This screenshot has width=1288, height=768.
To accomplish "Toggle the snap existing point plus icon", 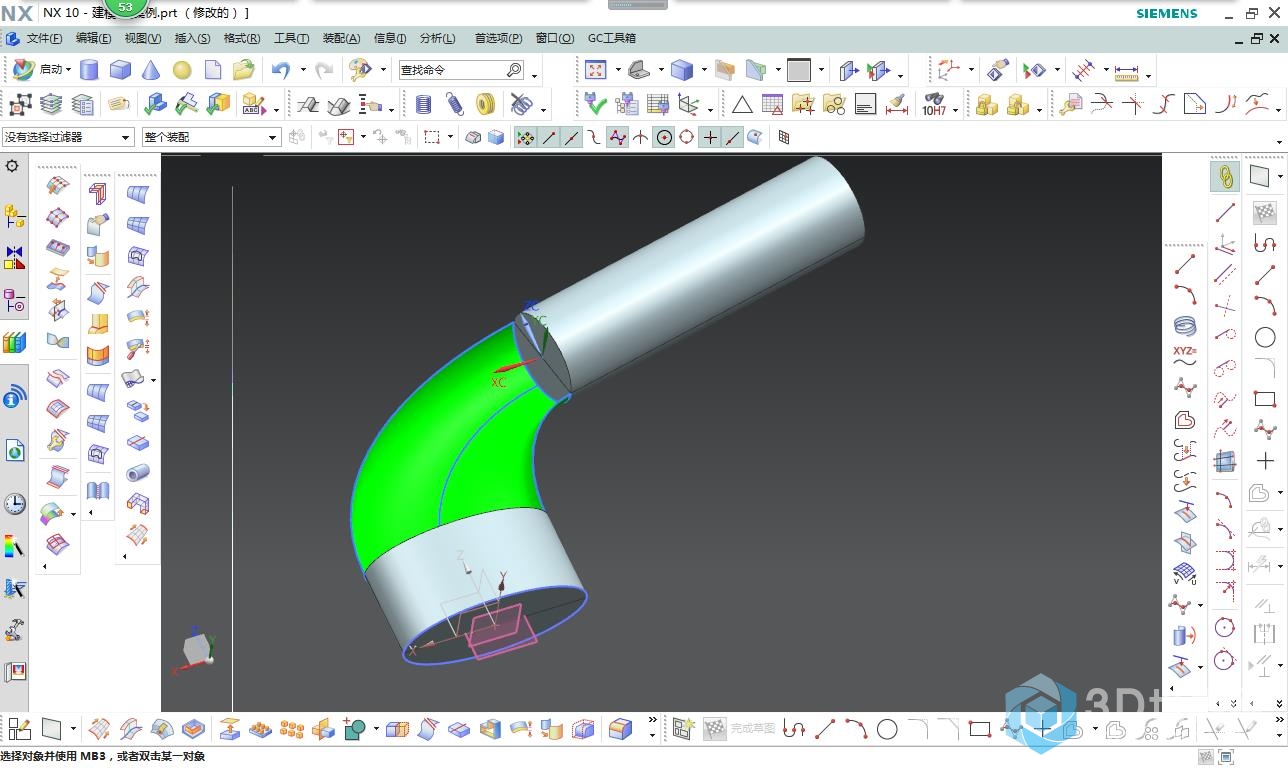I will point(710,137).
